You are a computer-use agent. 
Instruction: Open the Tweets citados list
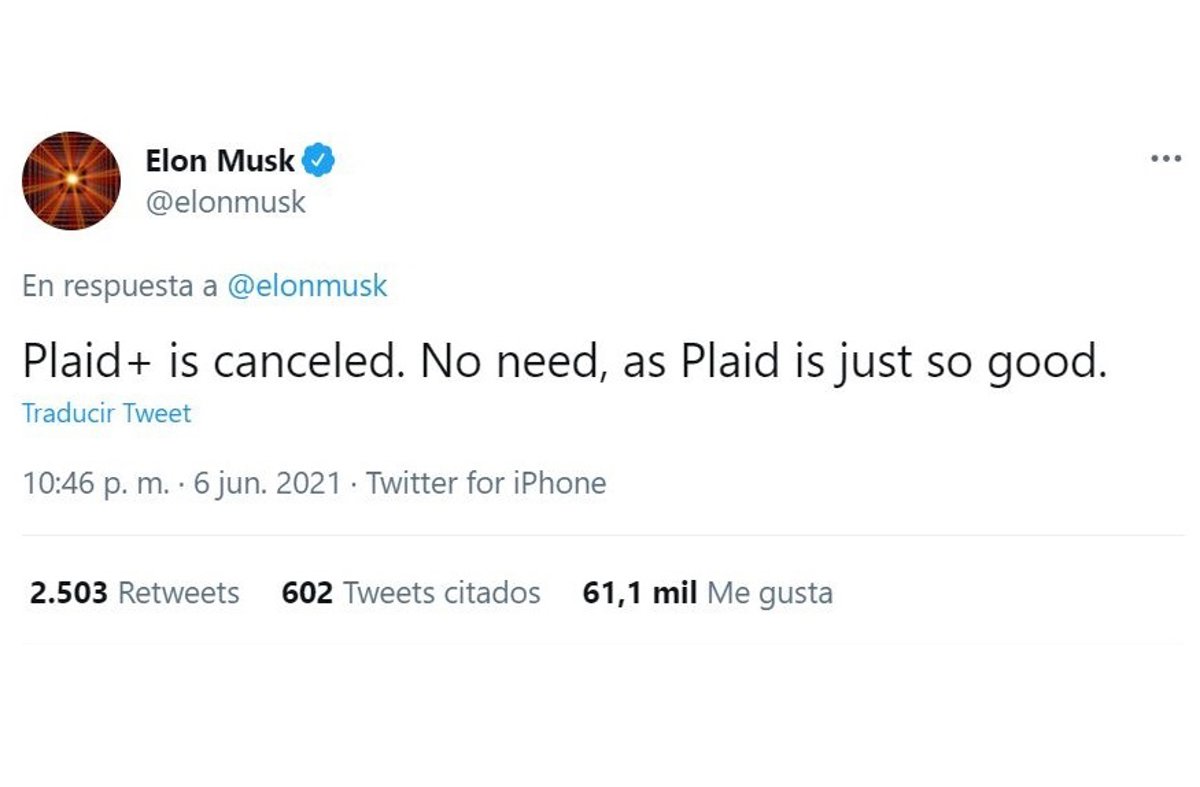(x=442, y=593)
